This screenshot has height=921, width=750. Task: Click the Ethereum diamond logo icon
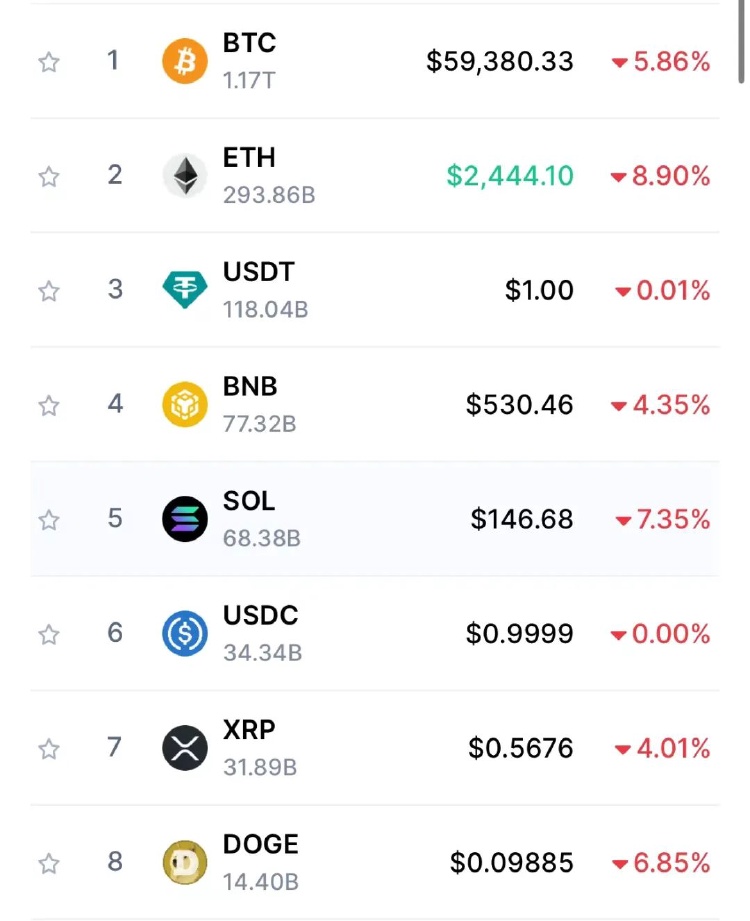click(184, 176)
